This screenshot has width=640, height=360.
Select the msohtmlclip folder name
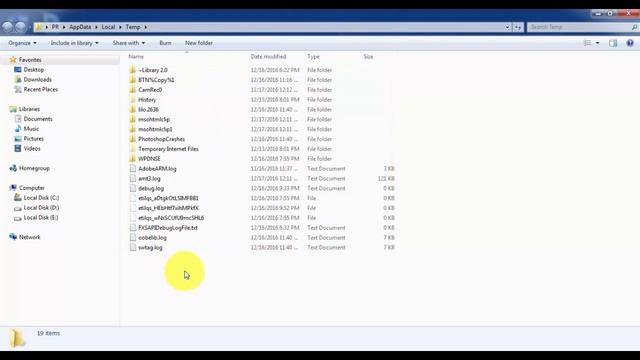(154, 119)
